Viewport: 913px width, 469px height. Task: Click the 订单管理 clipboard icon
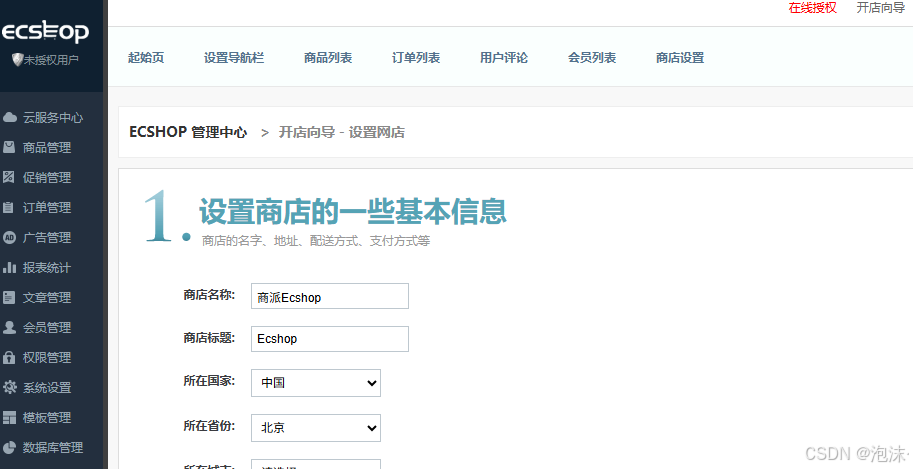(x=9, y=207)
